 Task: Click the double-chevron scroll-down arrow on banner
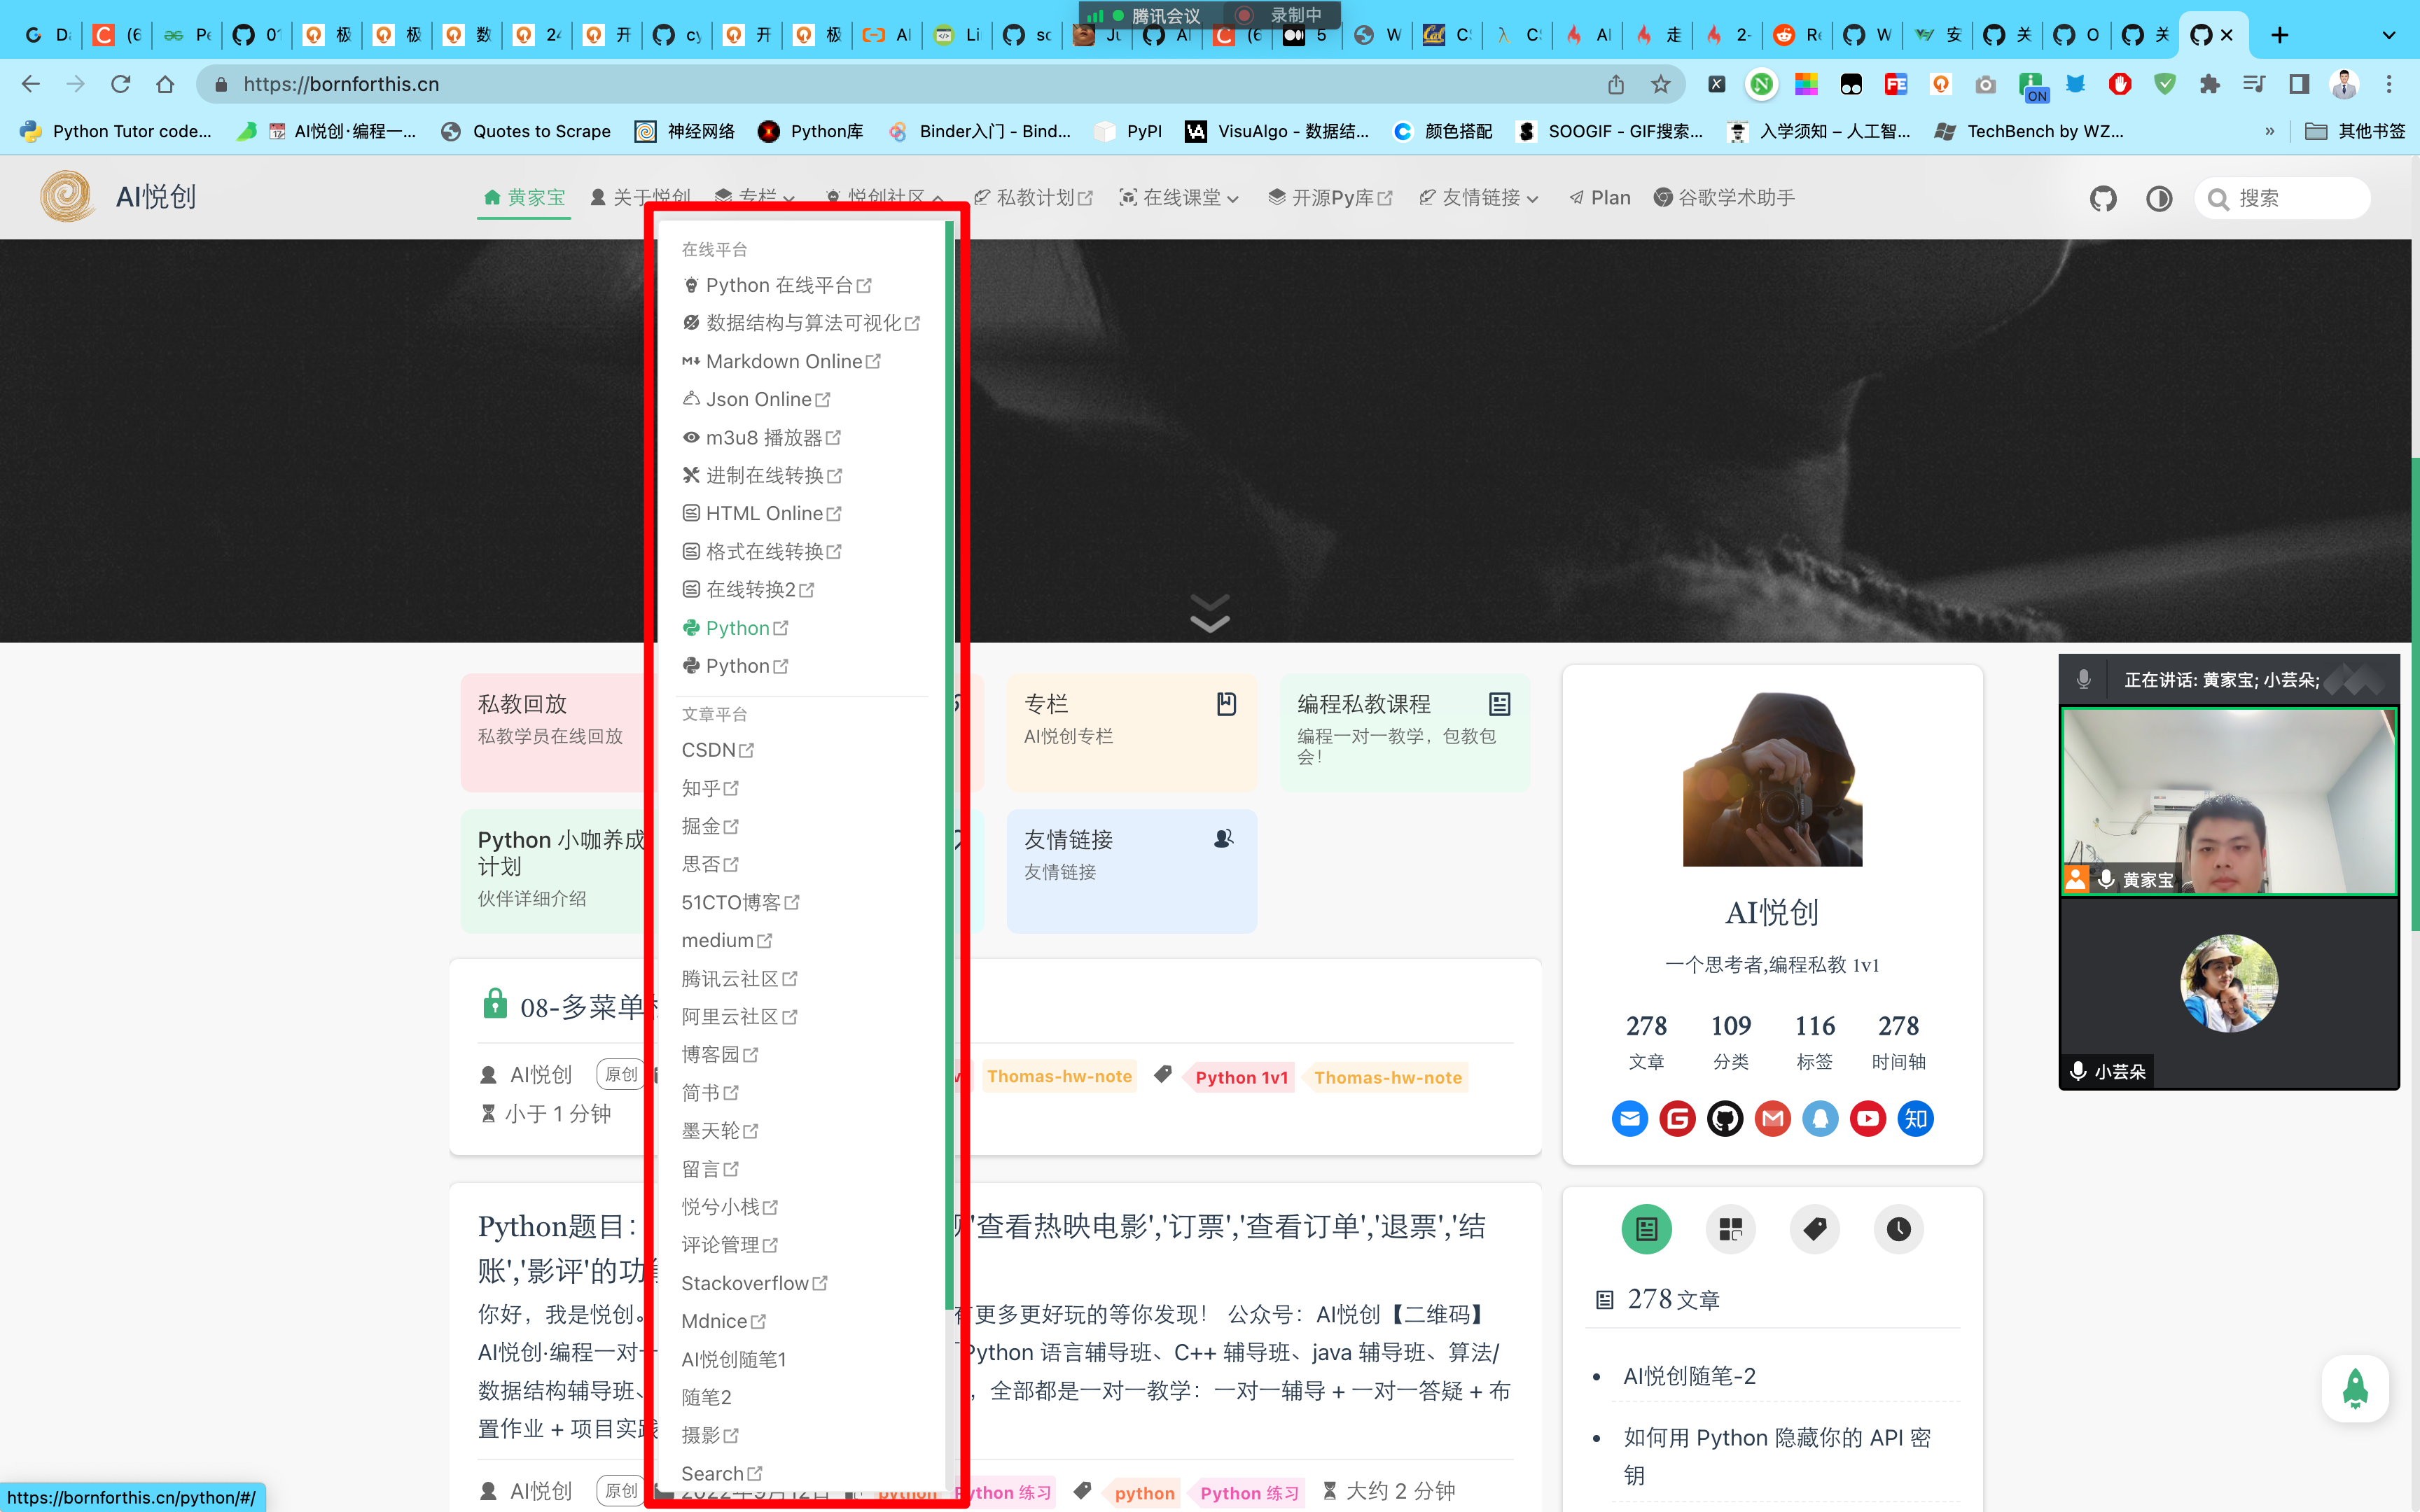(x=1210, y=613)
